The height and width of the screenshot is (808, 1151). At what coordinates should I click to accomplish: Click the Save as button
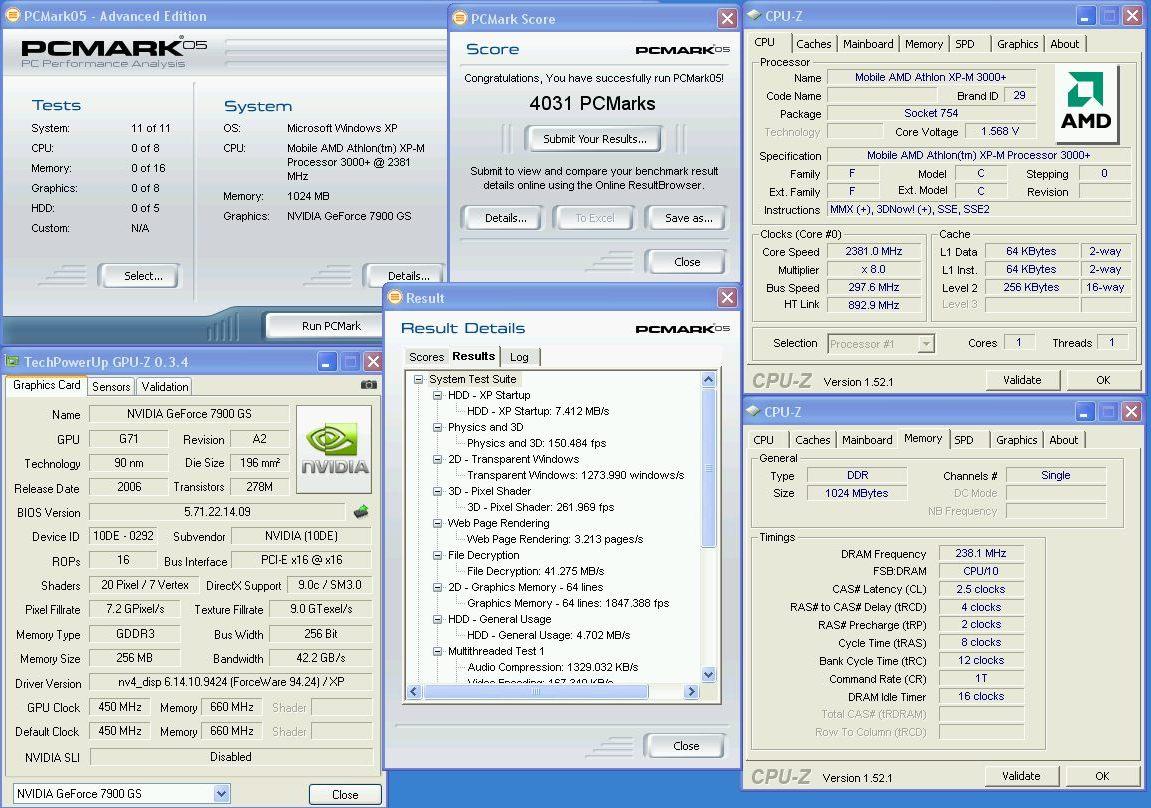pos(688,218)
